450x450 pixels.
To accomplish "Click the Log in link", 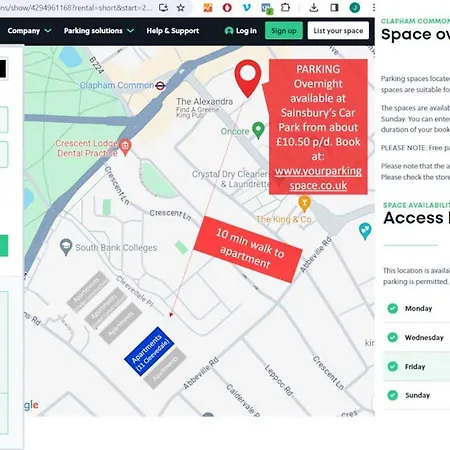I will (241, 31).
